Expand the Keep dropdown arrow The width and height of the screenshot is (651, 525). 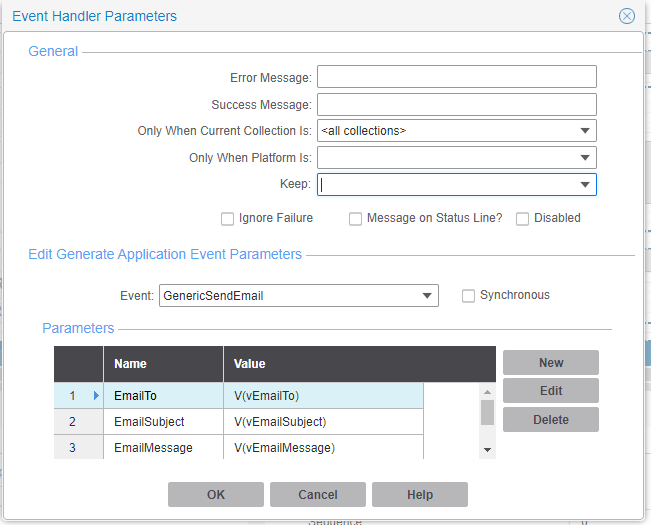pyautogui.click(x=585, y=185)
